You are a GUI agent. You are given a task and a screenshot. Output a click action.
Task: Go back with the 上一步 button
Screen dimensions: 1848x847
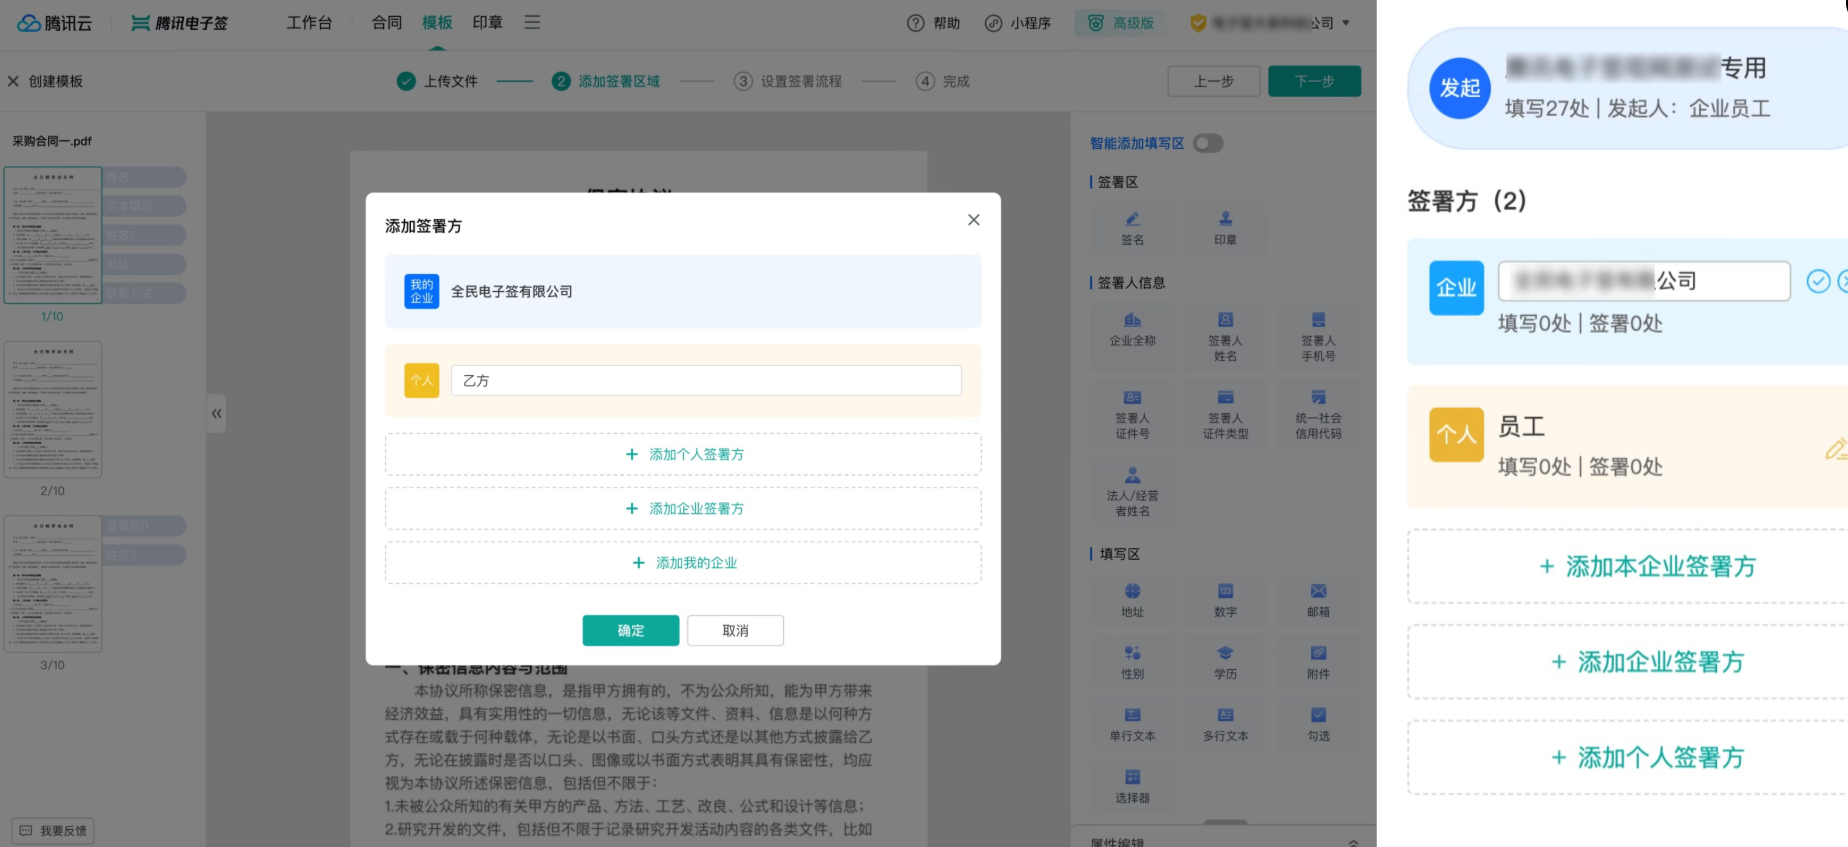point(1214,81)
